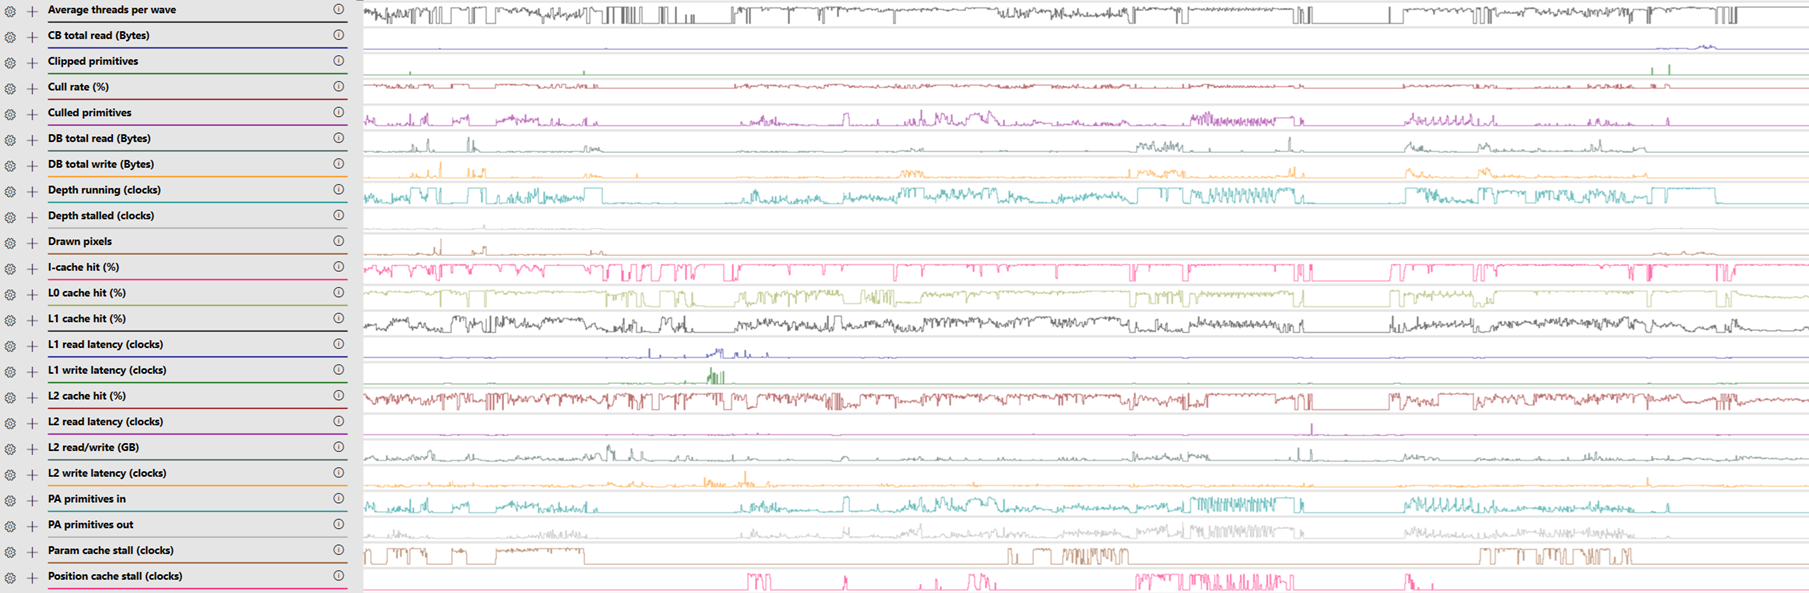Screen dimensions: 1809x593
Task: Open gear settings for L2 read/write (GB)
Action: click(x=10, y=448)
